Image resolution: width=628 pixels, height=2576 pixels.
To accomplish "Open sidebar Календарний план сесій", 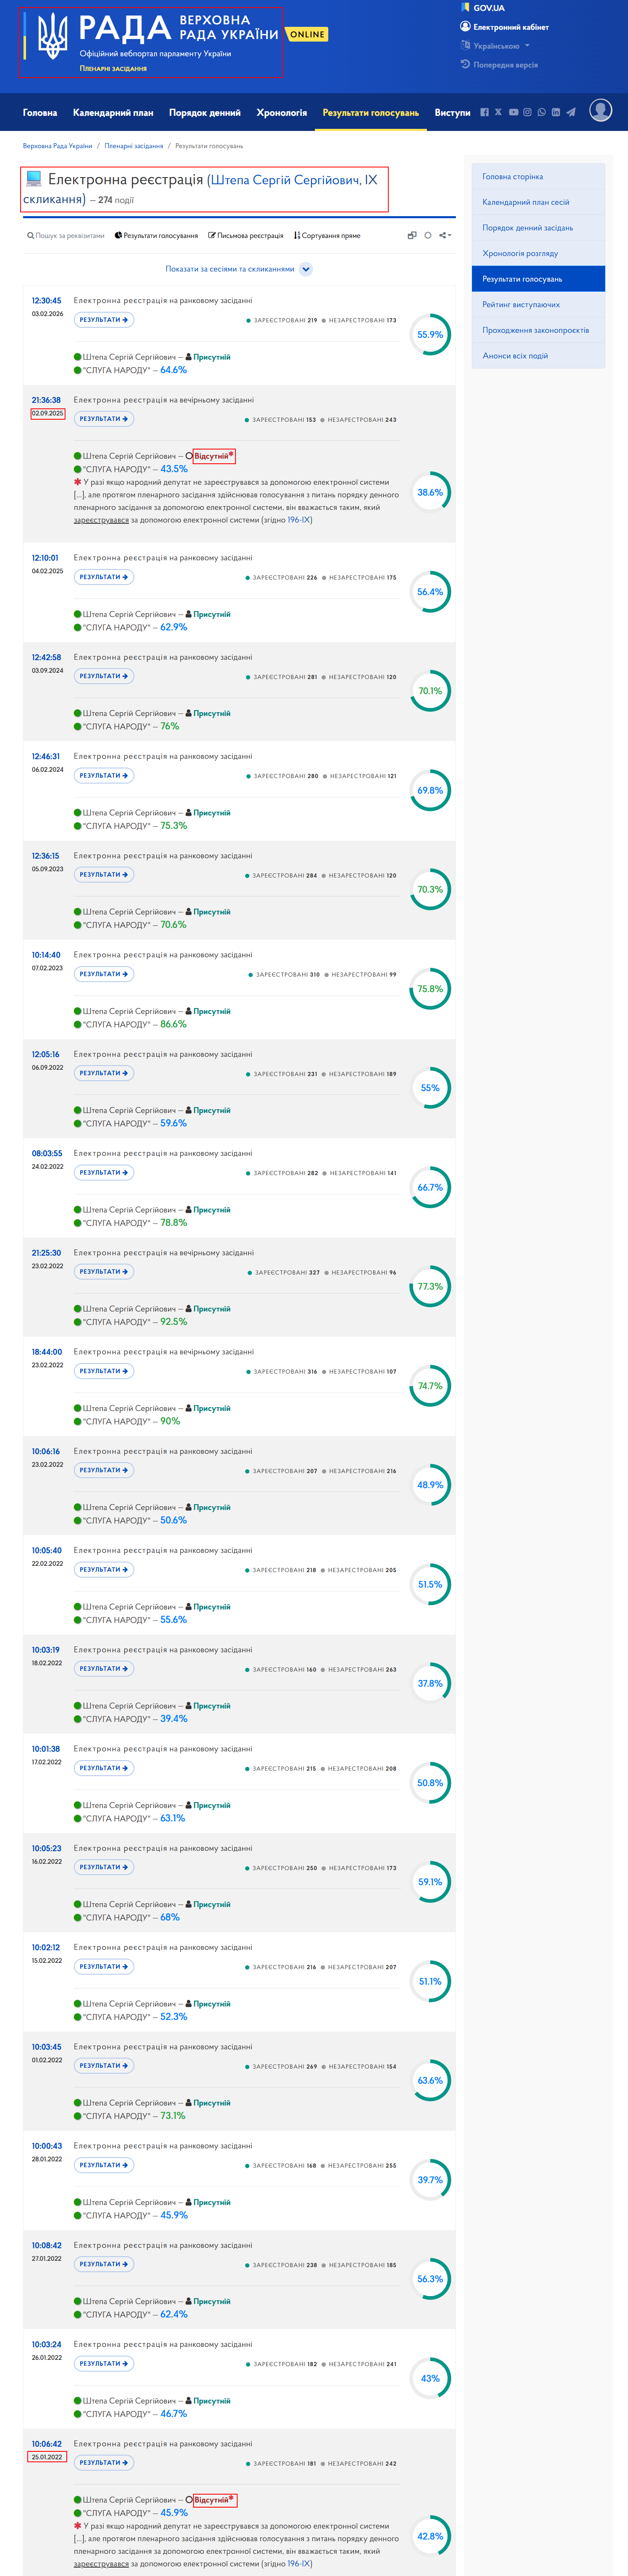I will pos(538,202).
